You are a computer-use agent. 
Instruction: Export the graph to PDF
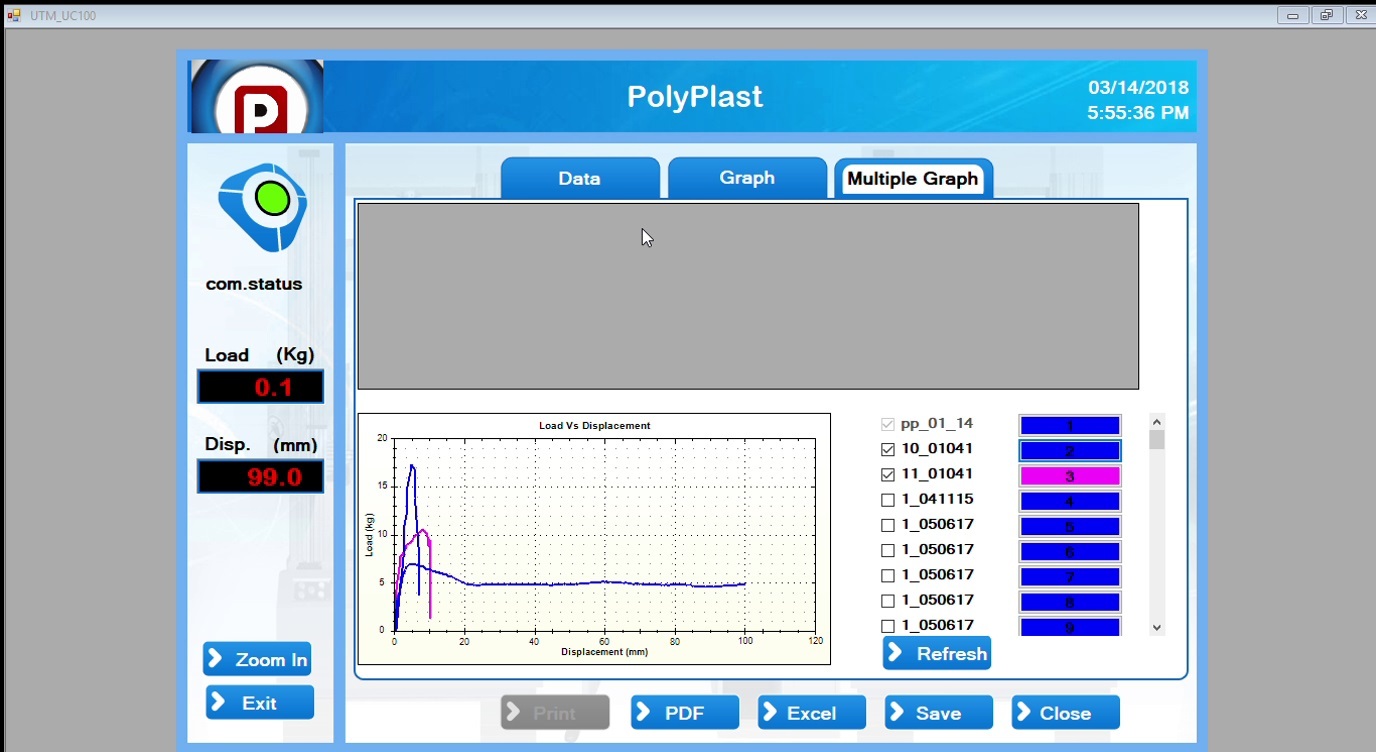[685, 713]
